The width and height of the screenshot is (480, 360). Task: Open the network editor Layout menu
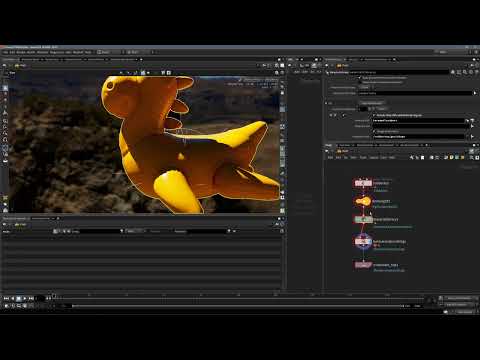(x=374, y=157)
